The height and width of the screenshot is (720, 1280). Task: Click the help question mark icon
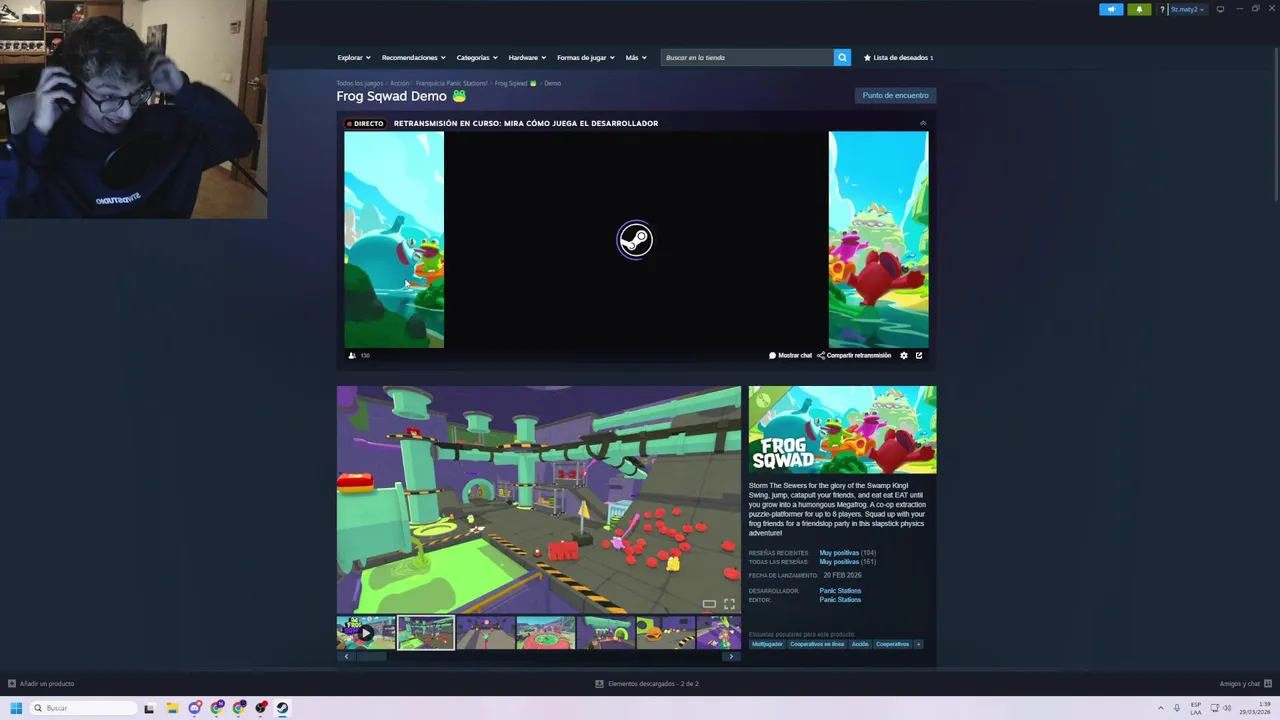(1162, 9)
